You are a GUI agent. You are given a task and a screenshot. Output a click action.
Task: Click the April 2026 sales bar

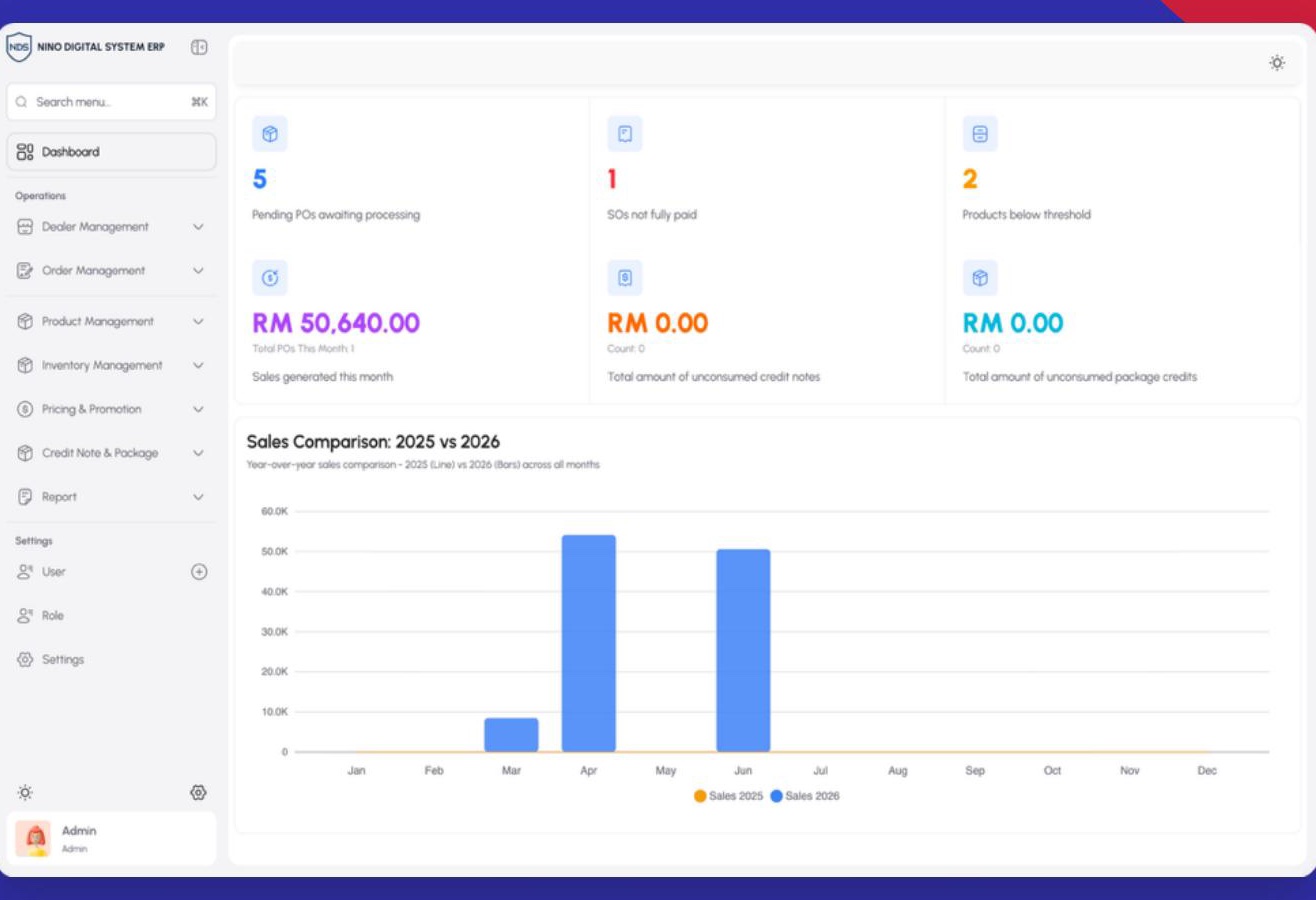589,643
